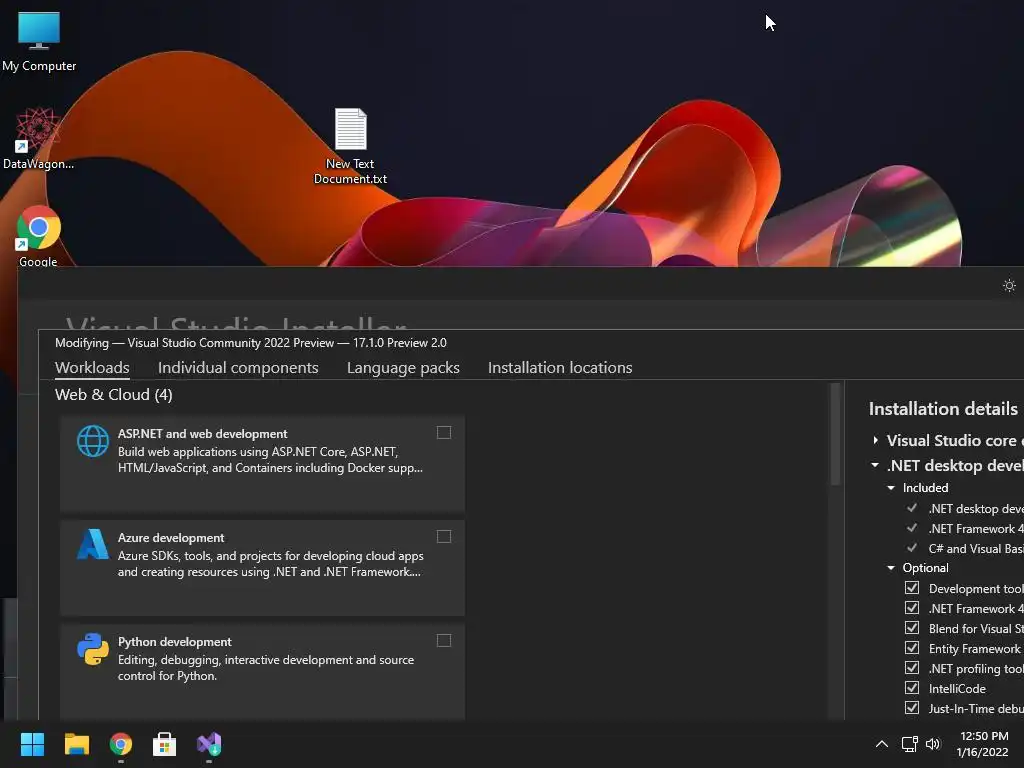
Task: Click the workloads list vertical scrollbar
Action: point(835,435)
